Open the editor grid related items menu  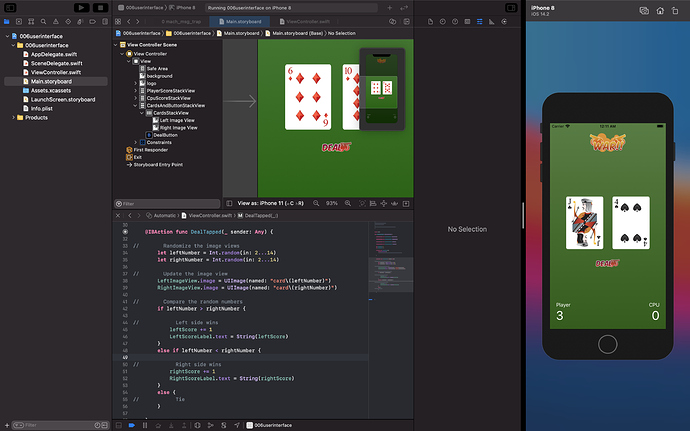pos(118,21)
